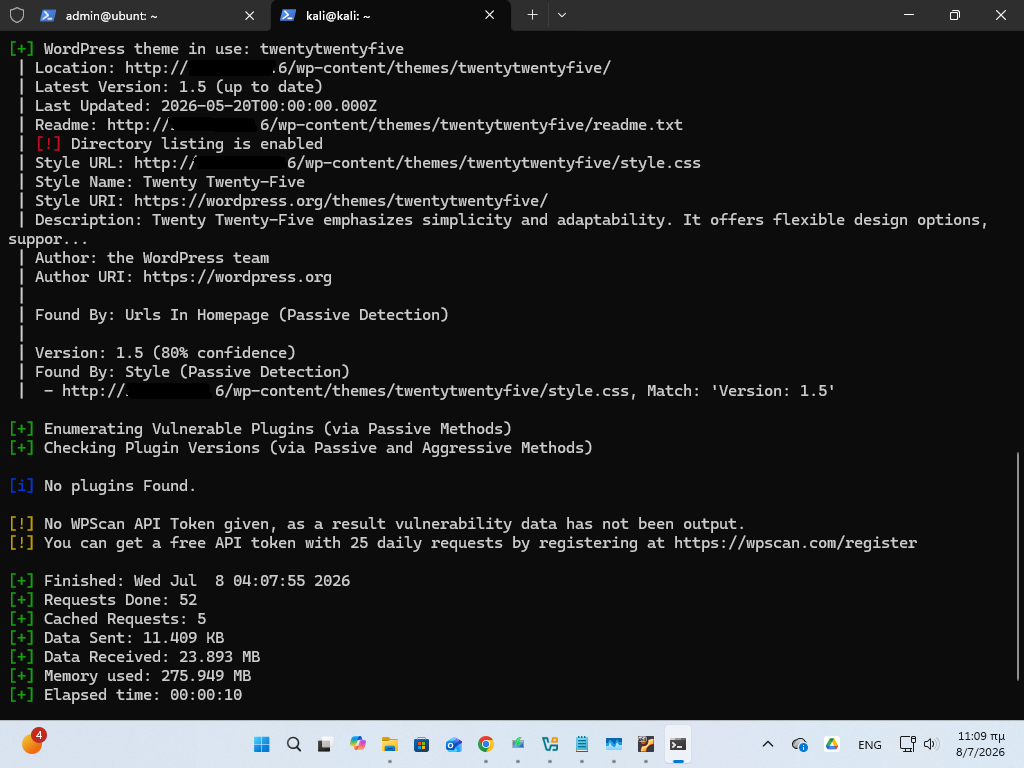The width and height of the screenshot is (1024, 768).
Task: Open Windows Start menu
Action: (x=262, y=744)
